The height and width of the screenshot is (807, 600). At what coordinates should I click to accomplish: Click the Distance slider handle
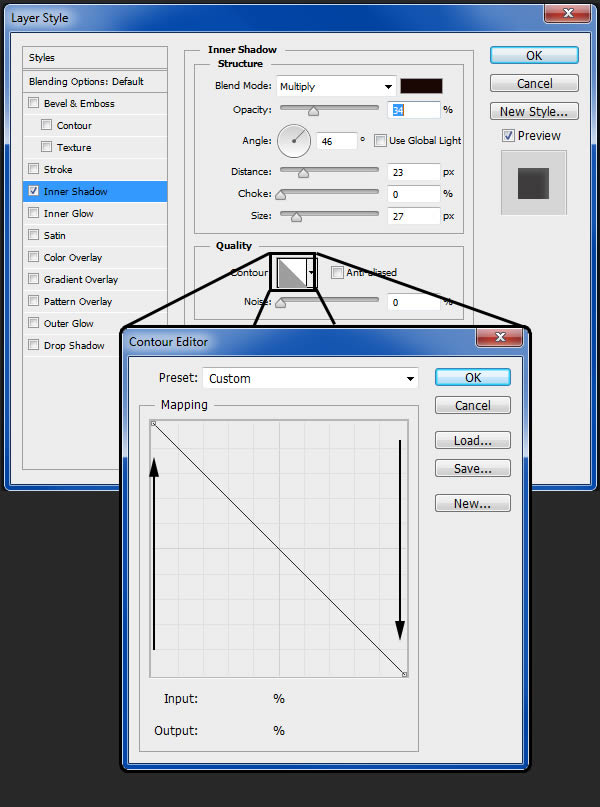click(303, 173)
